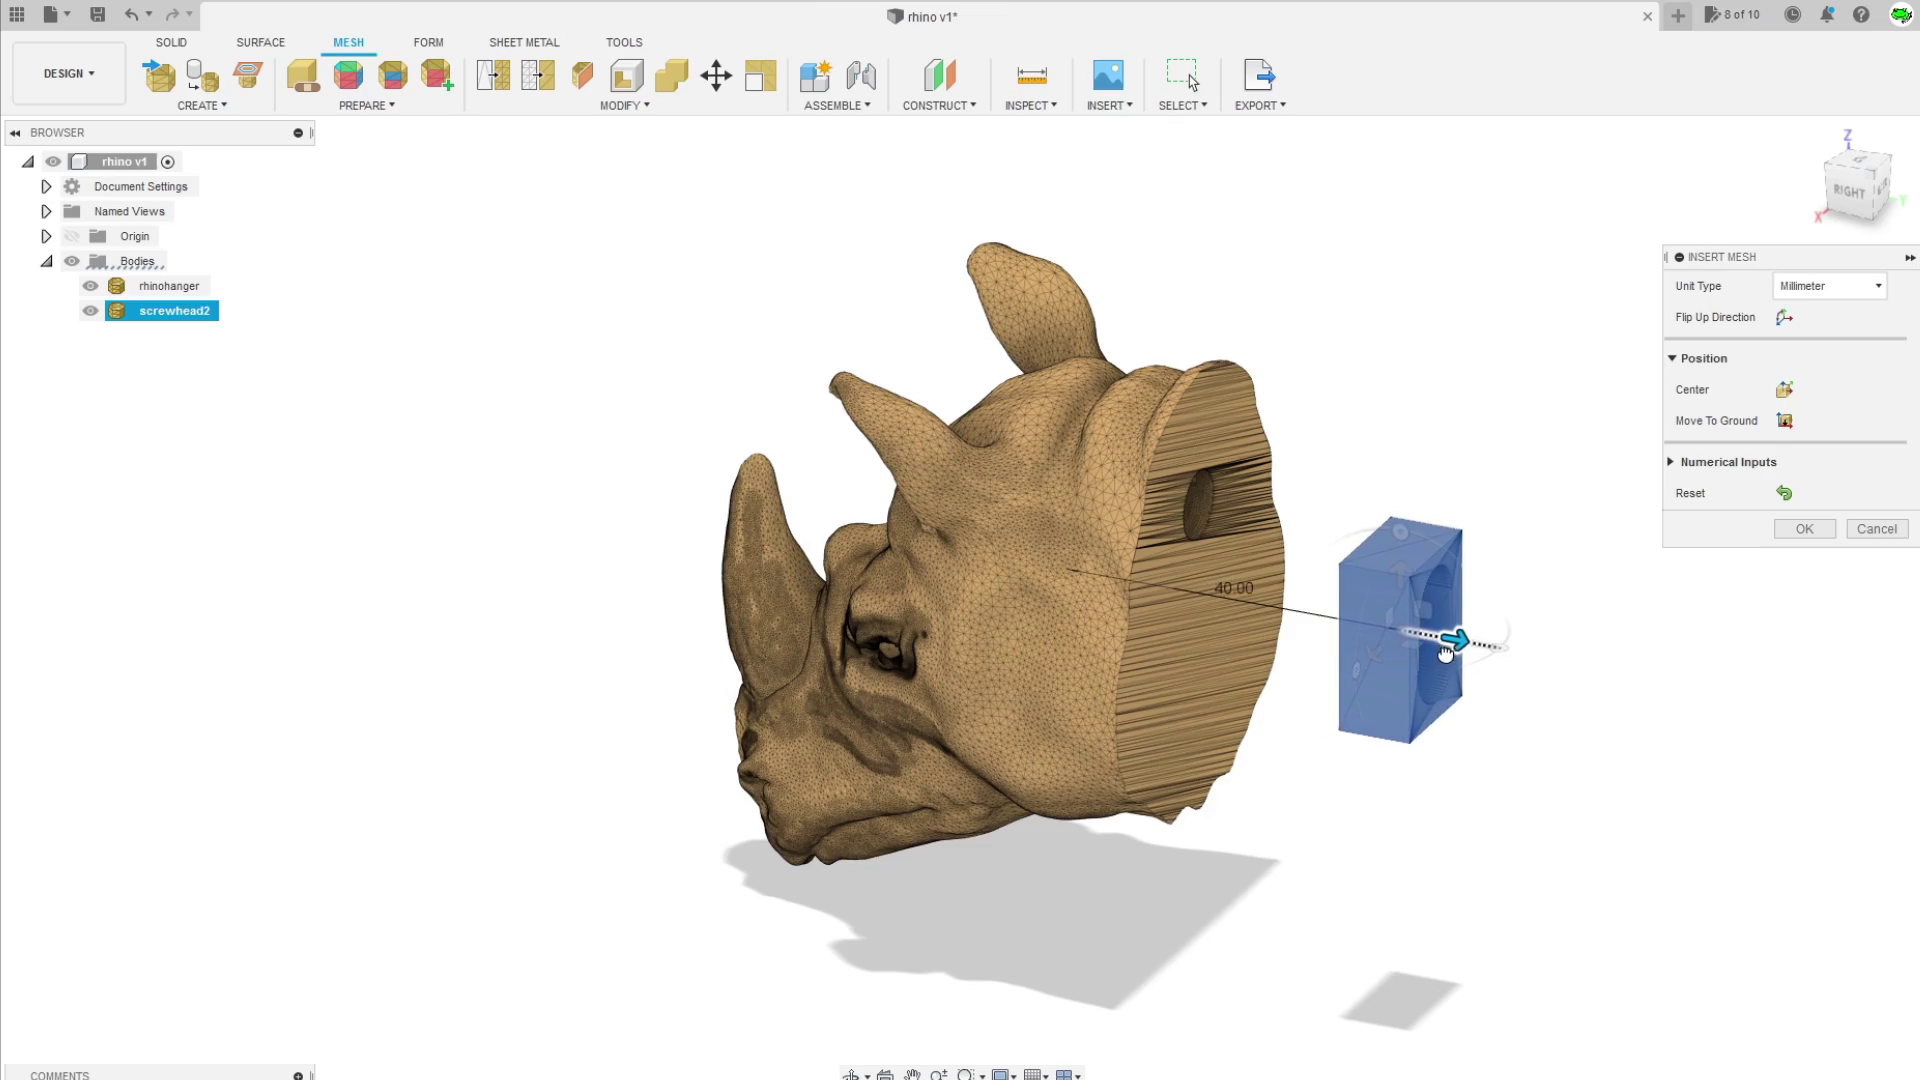The width and height of the screenshot is (1920, 1080).
Task: Expand the Origin tree item
Action: click(46, 235)
